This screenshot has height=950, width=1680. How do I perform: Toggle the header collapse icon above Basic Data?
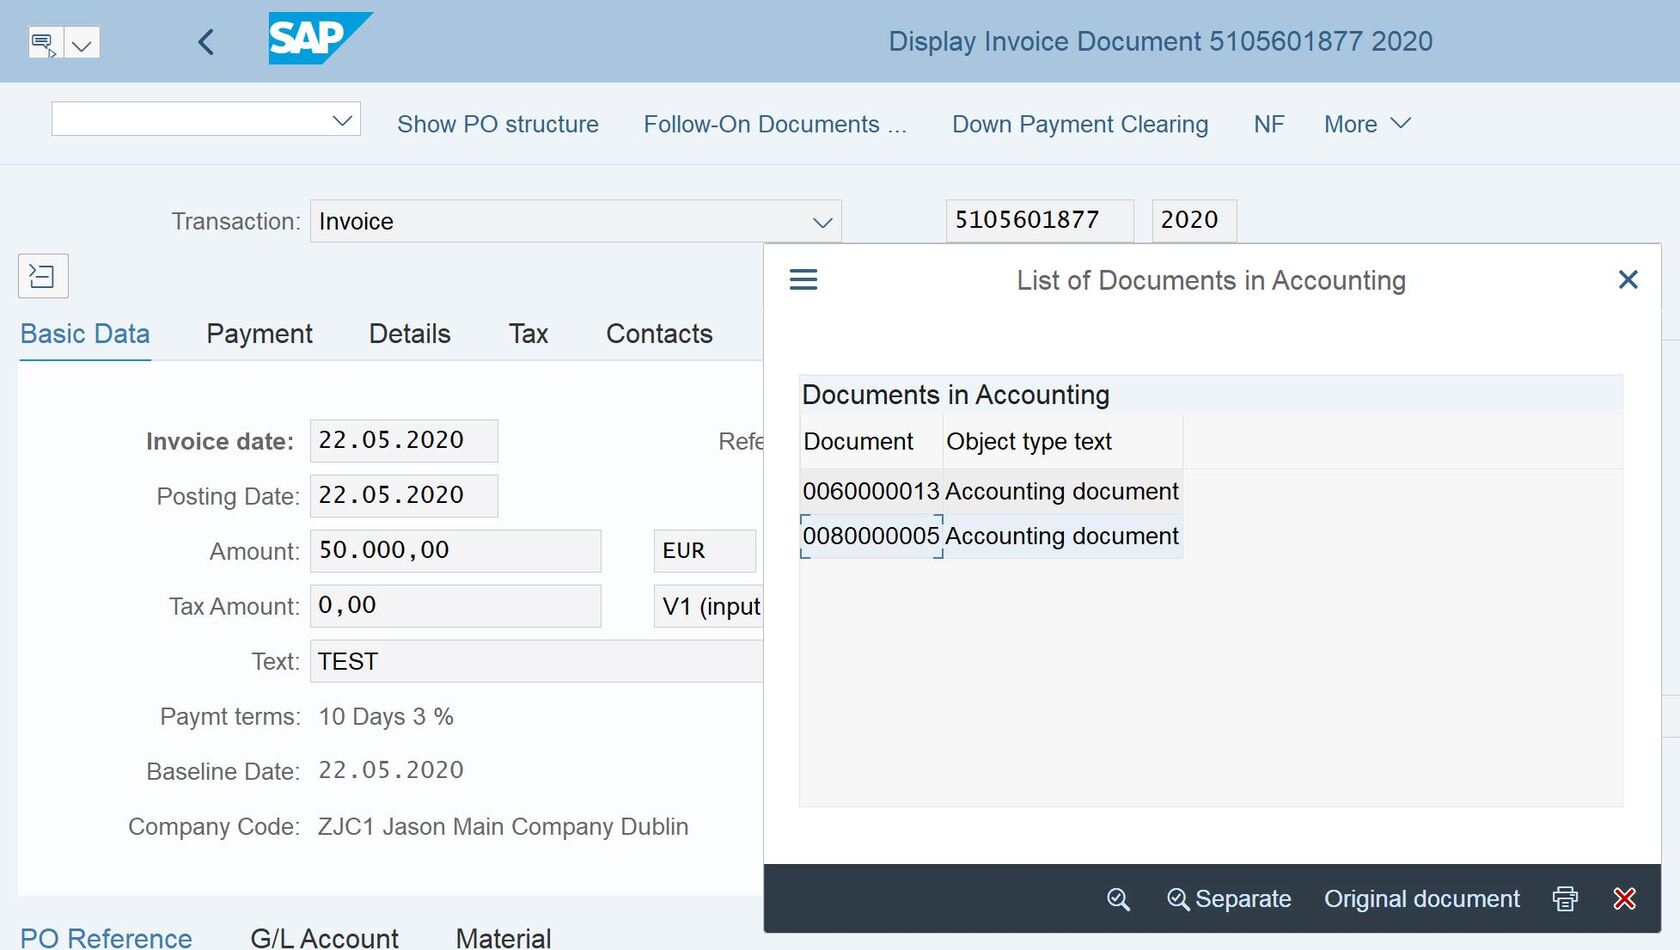pos(43,276)
